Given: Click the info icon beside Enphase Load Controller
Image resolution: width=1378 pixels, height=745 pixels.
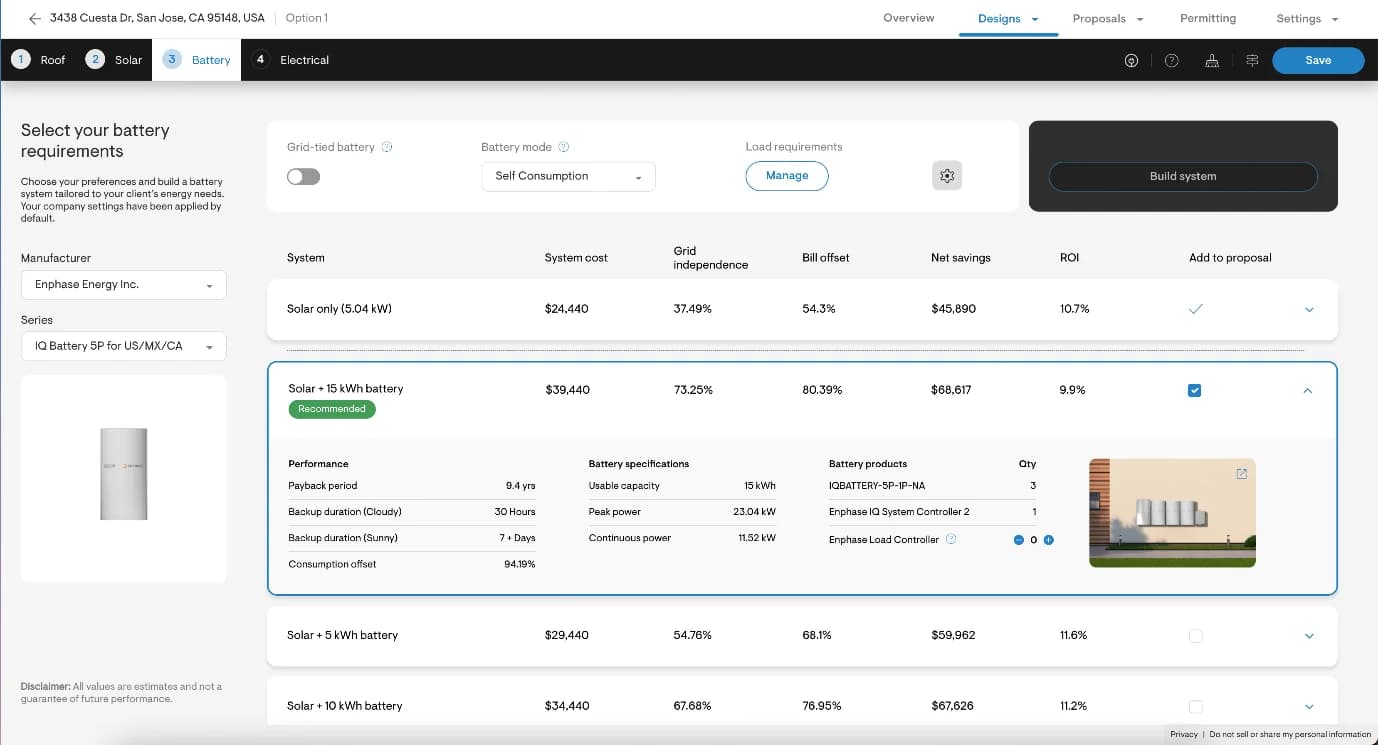Looking at the screenshot, I should click(951, 539).
